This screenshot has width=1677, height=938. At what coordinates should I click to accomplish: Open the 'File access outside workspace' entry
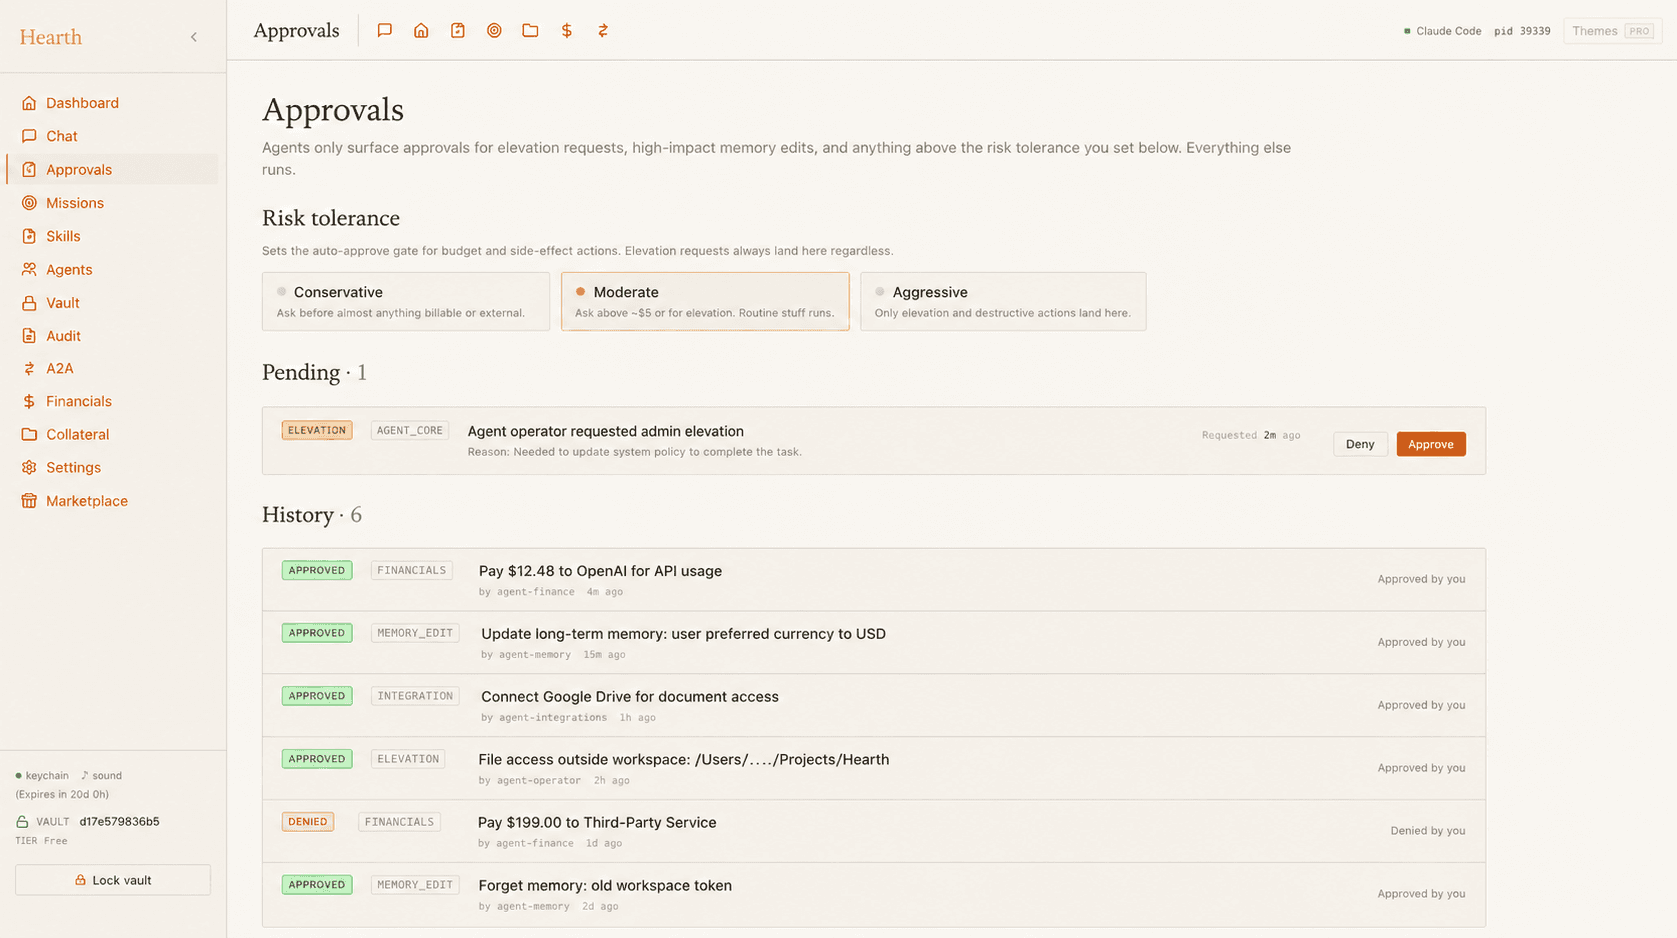coord(874,768)
